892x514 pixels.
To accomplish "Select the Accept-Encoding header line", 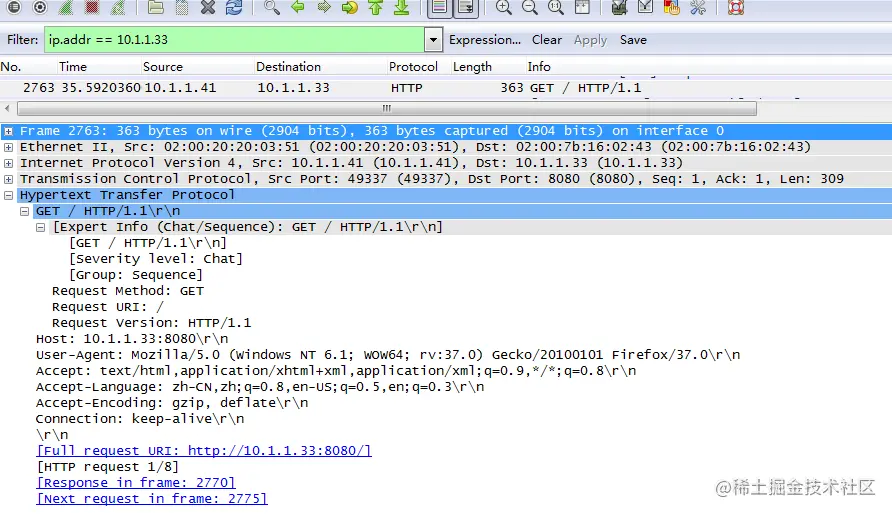I will pos(172,403).
